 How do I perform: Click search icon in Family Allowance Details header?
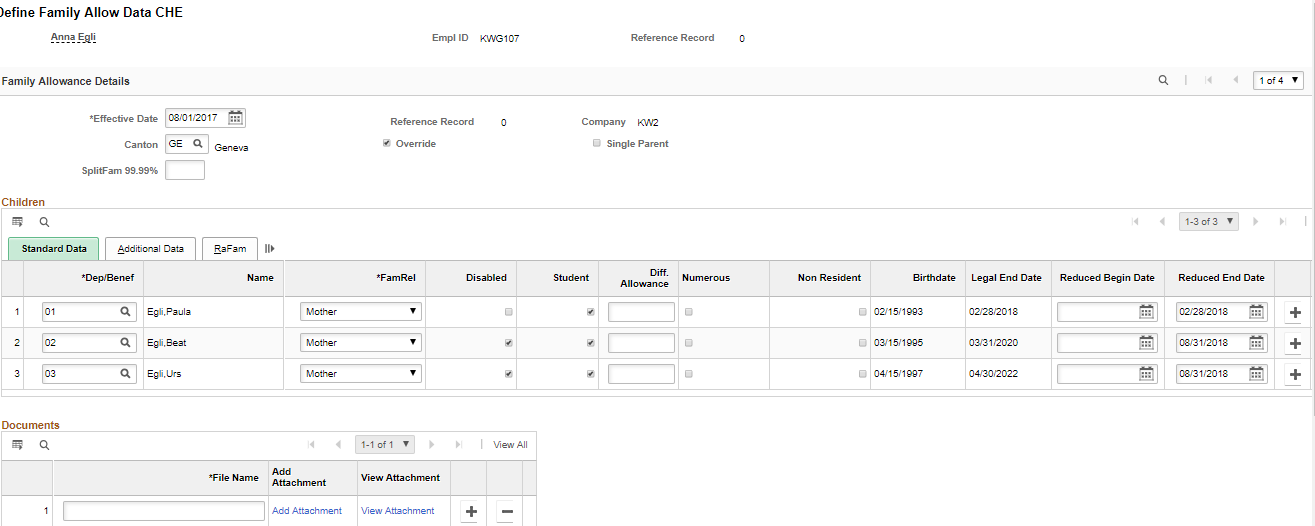[1163, 80]
